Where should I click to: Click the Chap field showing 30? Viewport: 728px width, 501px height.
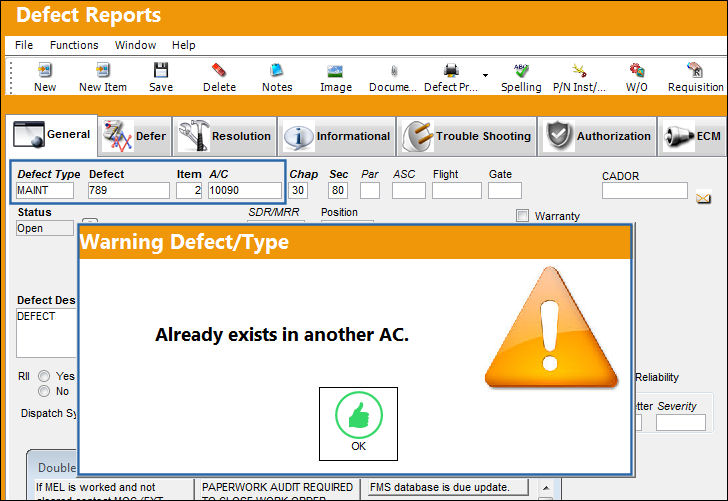[x=298, y=190]
